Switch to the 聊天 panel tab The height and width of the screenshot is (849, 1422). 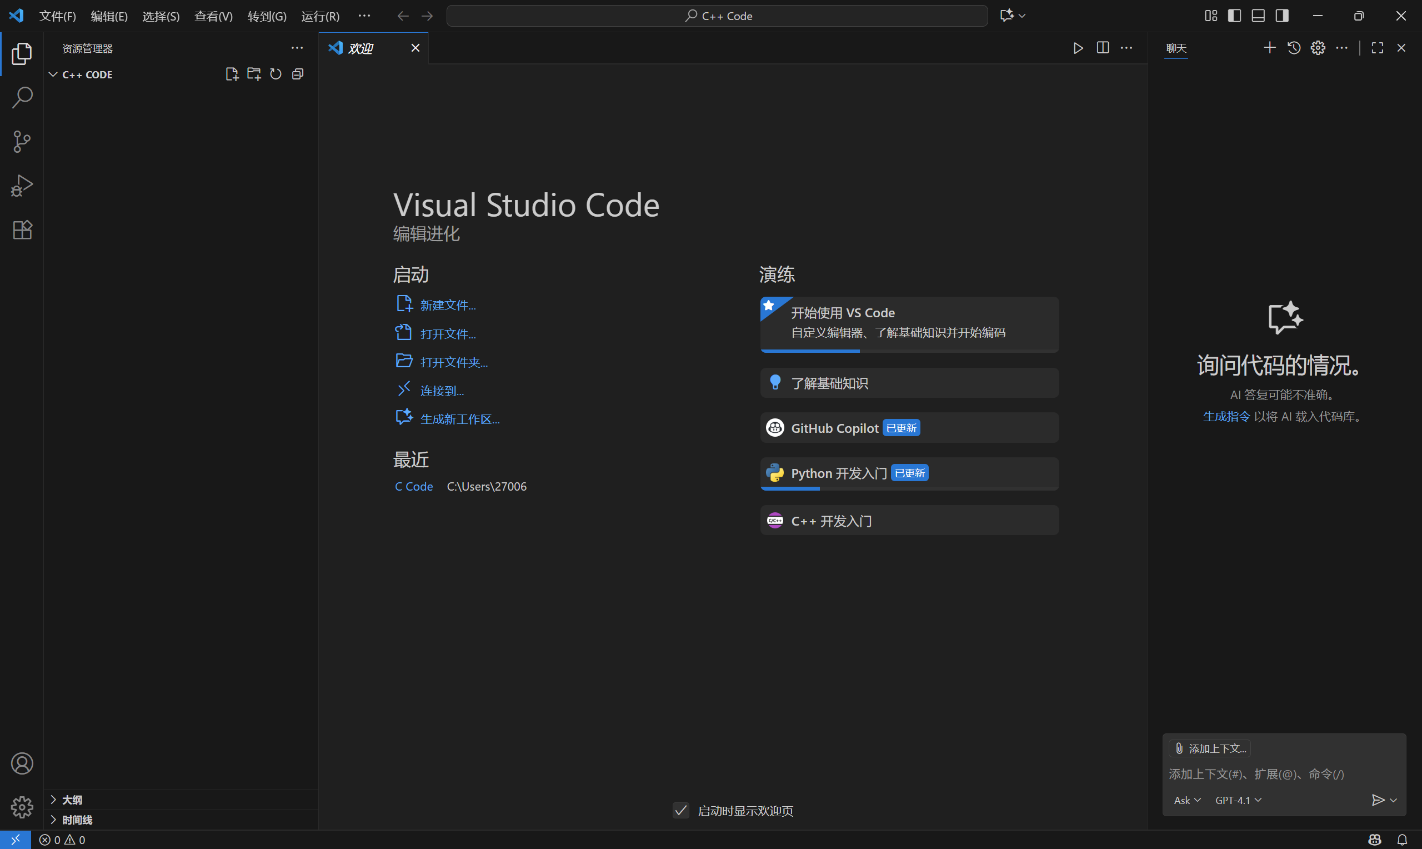[x=1176, y=48]
